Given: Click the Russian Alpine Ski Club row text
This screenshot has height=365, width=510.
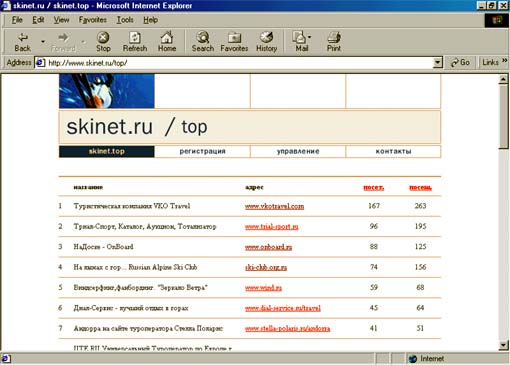Looking at the screenshot, I should pyautogui.click(x=135, y=267).
